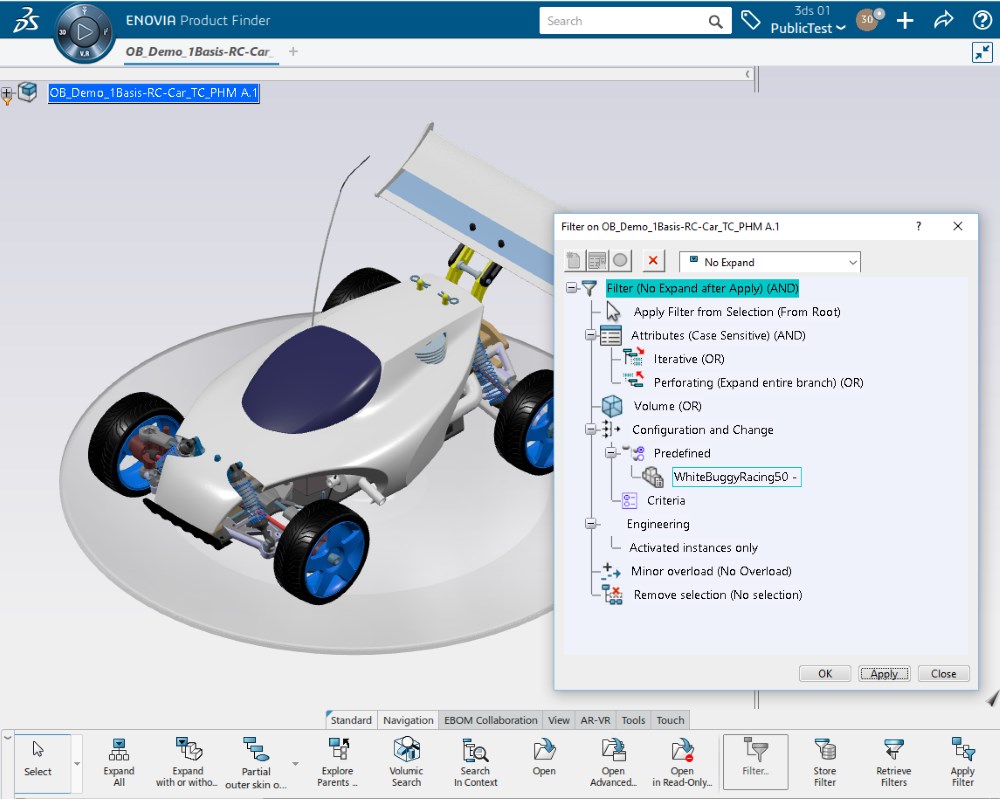Click Expand with or without tool
Screen dimensions: 1000x799
point(188,763)
